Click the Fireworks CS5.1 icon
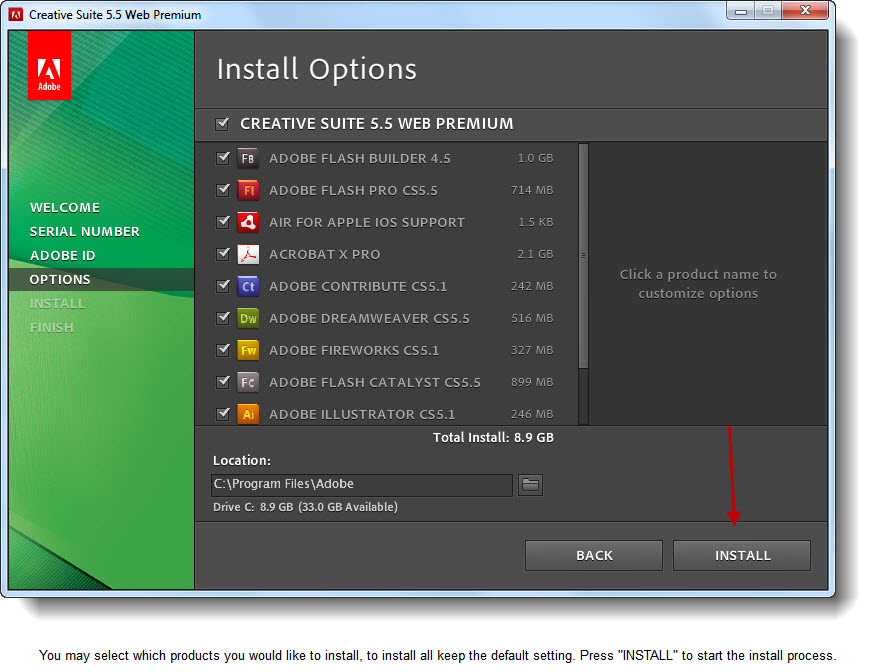This screenshot has height=672, width=876. point(248,350)
